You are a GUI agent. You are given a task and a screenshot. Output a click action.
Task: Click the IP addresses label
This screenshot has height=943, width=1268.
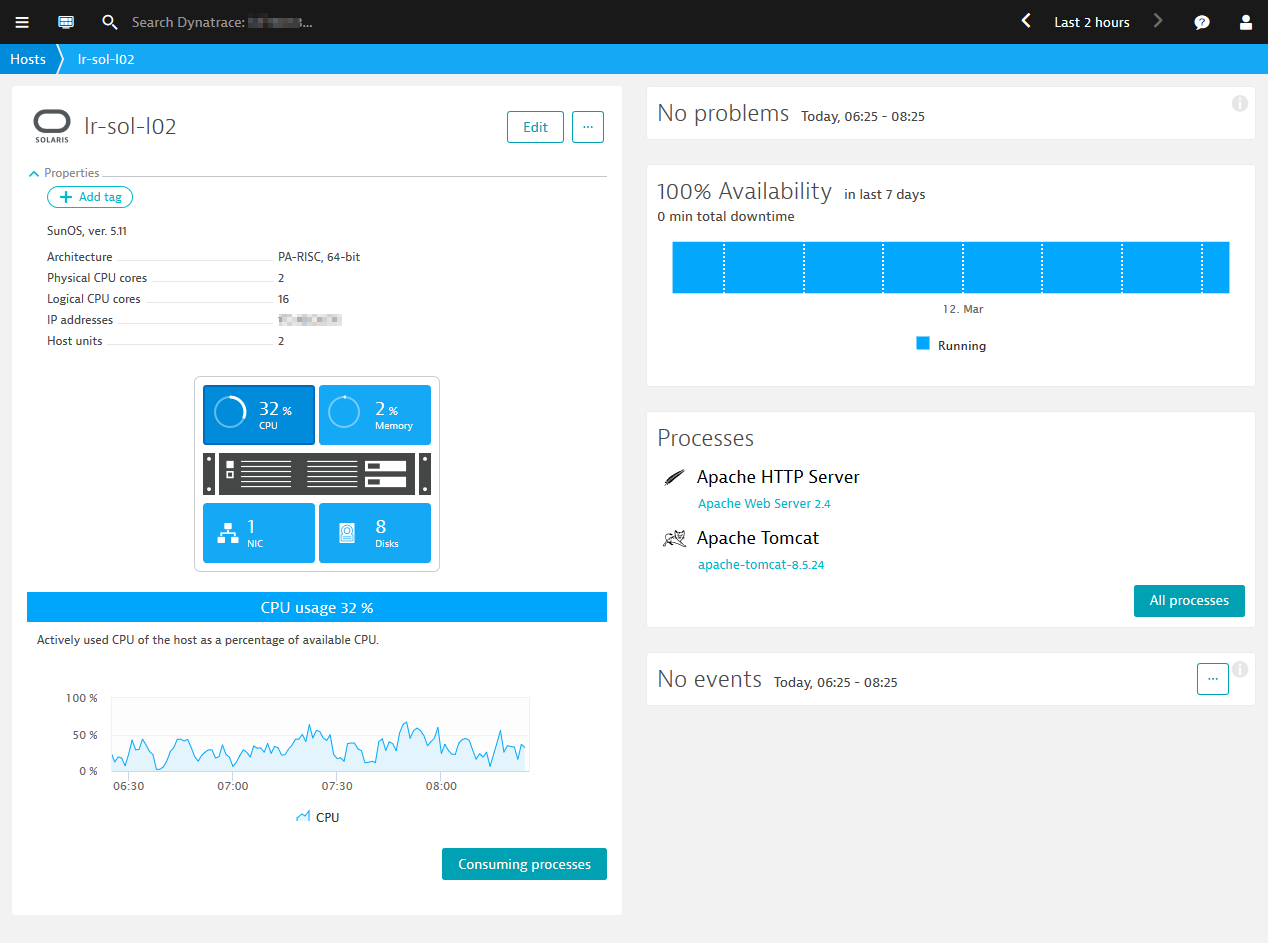[x=80, y=320]
